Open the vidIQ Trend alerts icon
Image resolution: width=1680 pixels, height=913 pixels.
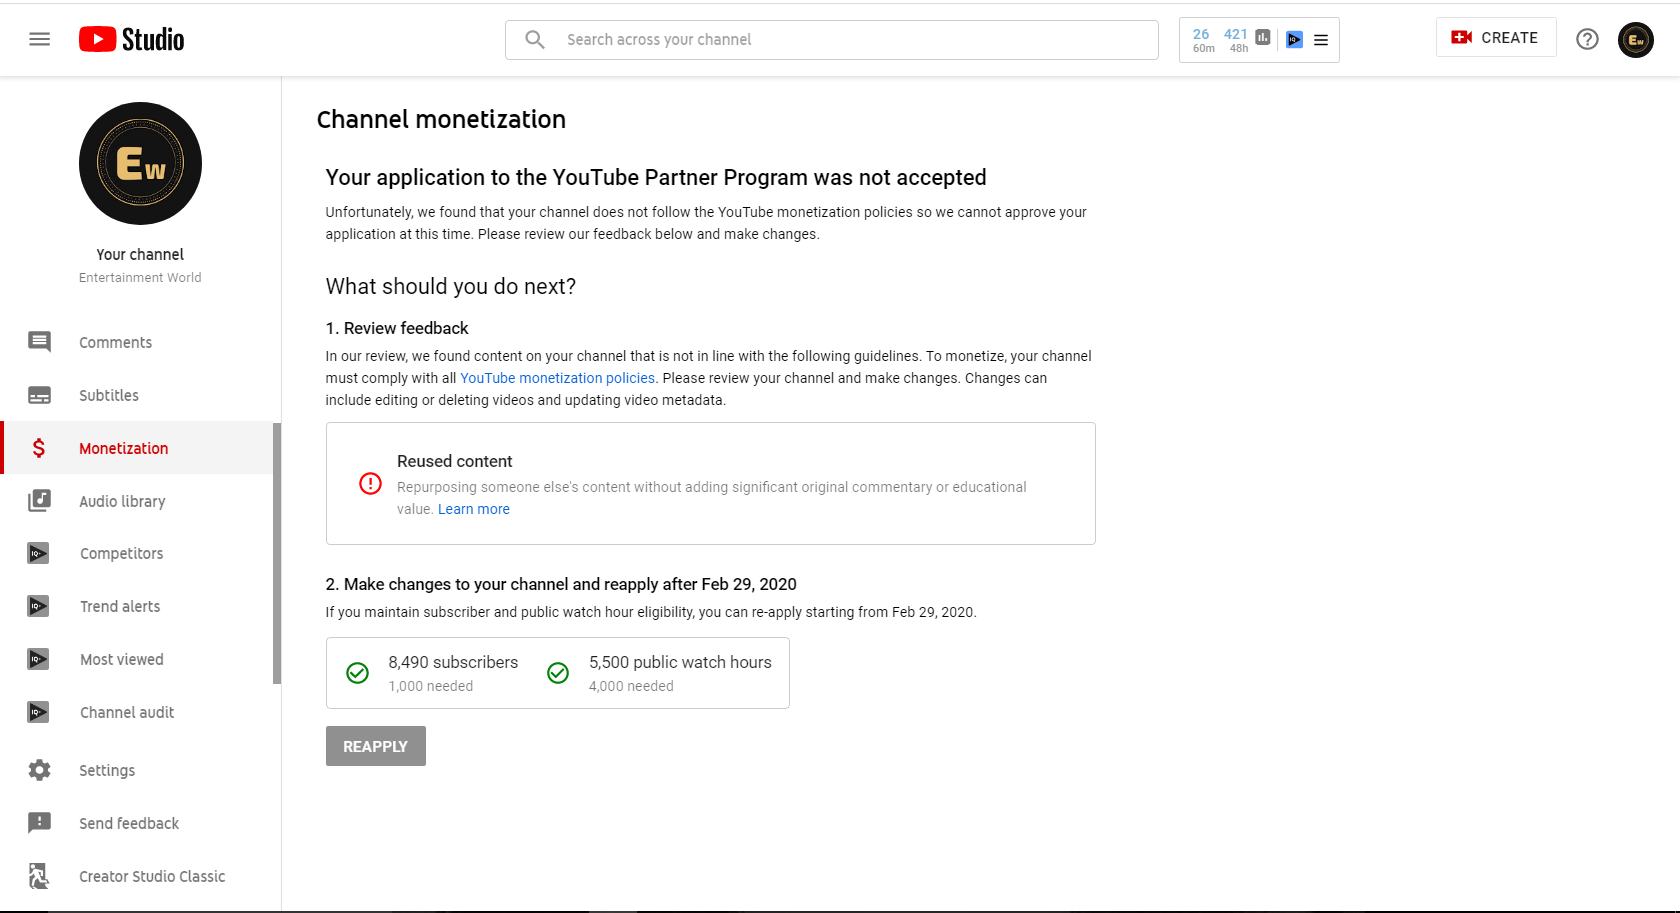pos(38,606)
